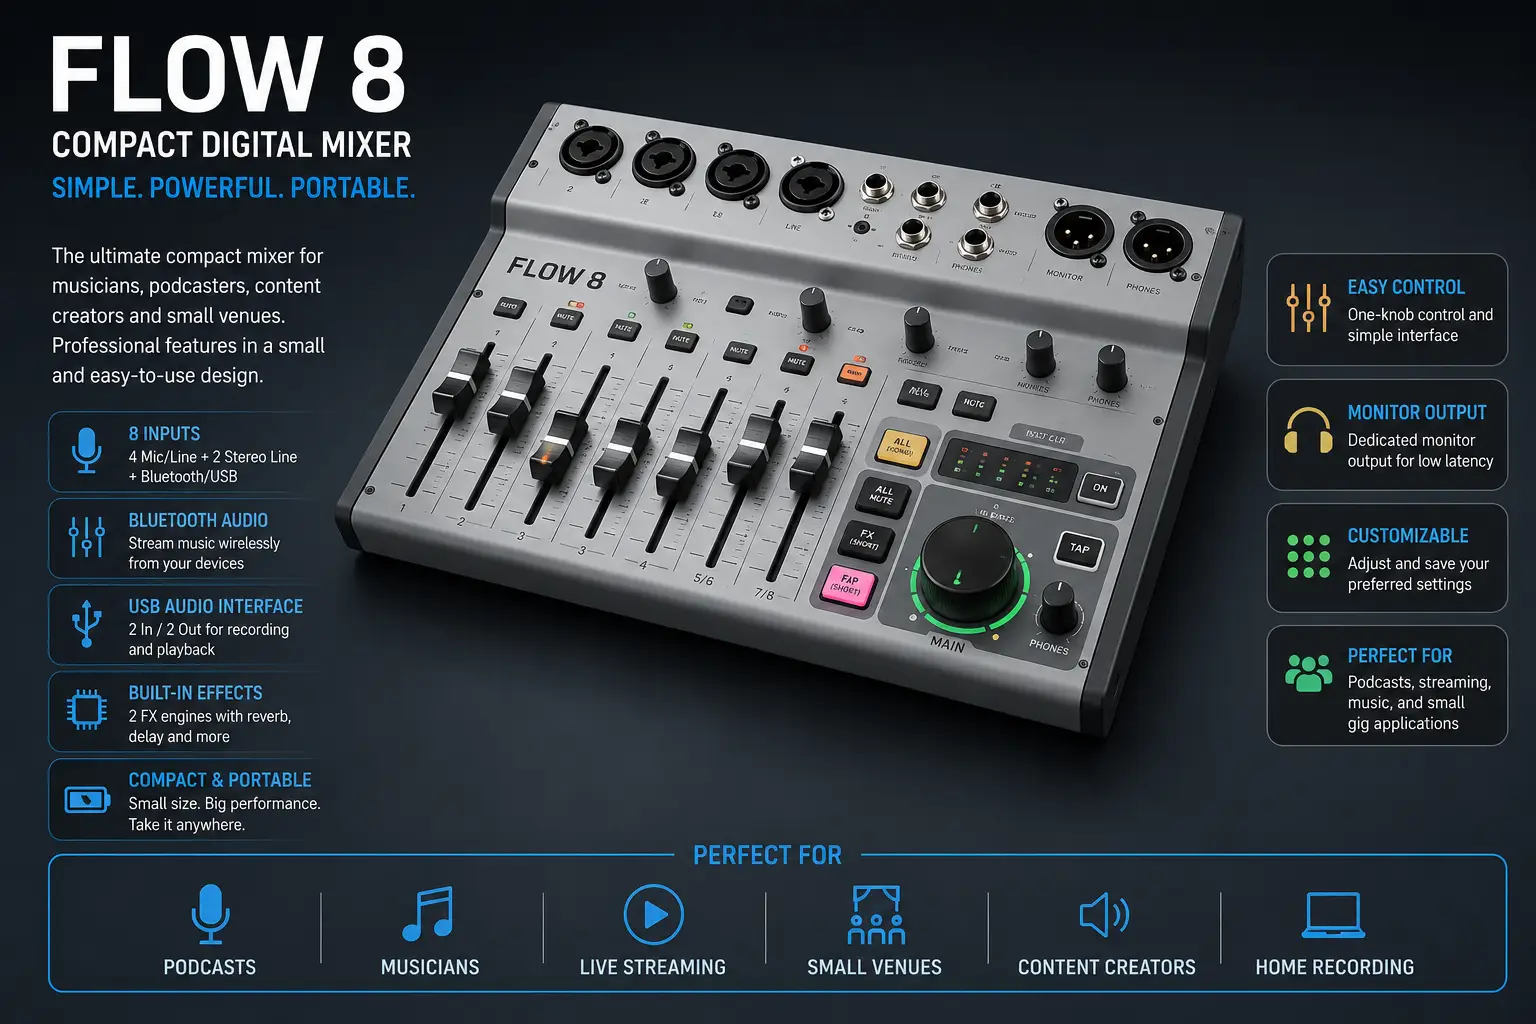Click the MONITOR XLR output jack
Viewport: 1536px width, 1024px height.
[x=1080, y=231]
